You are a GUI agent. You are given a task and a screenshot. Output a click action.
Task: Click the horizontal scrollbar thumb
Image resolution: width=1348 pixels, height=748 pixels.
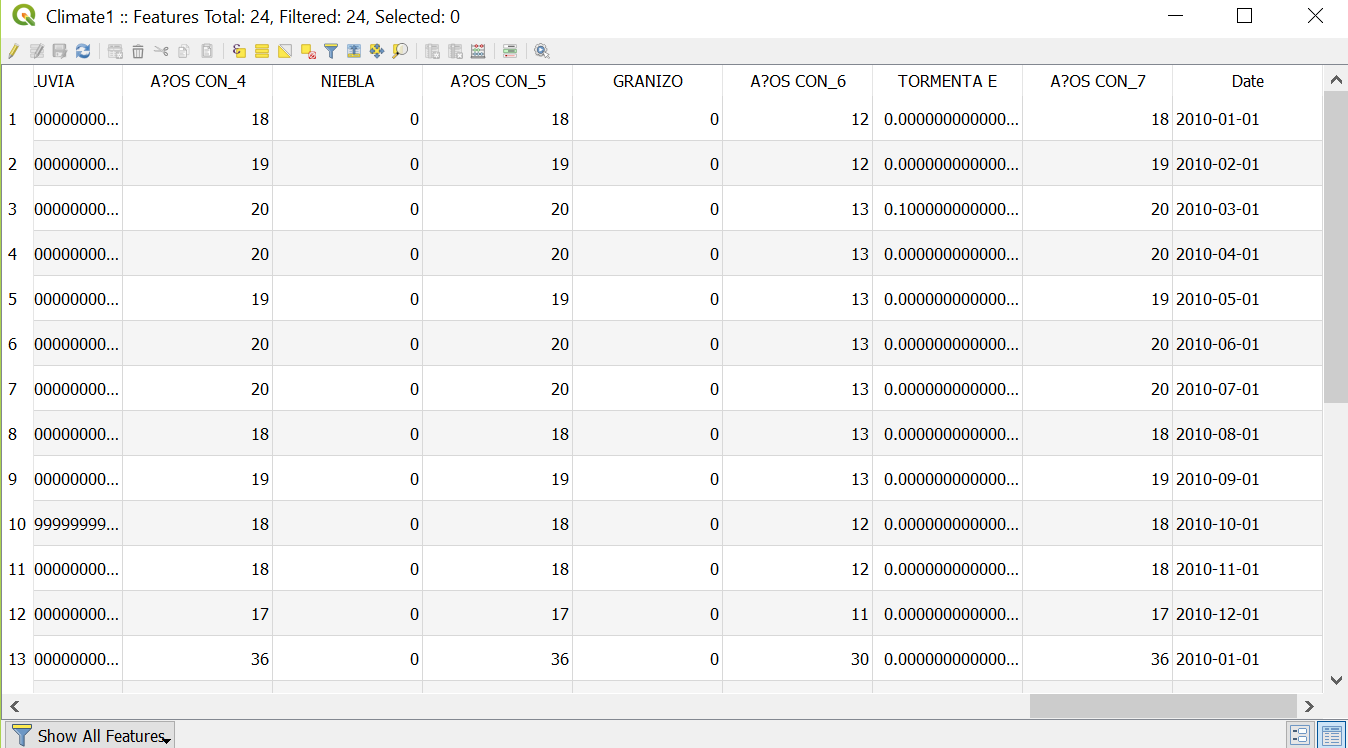pyautogui.click(x=1163, y=706)
